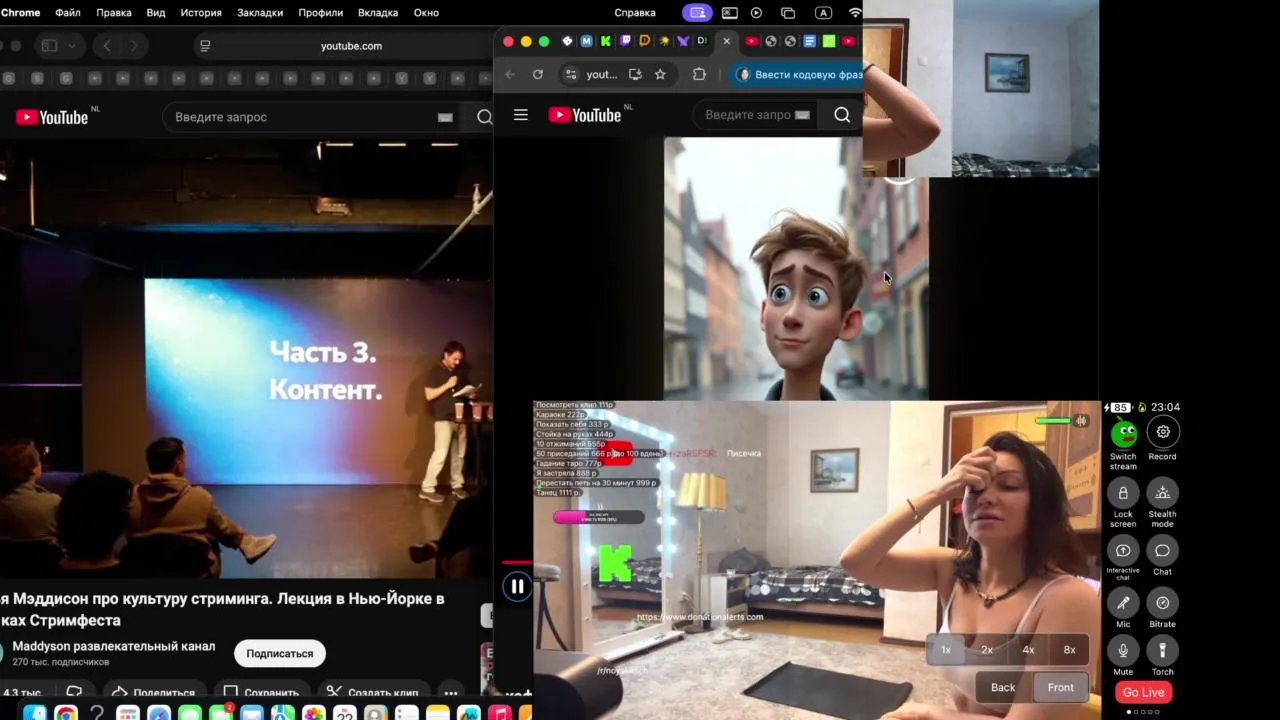1280x720 pixels.
Task: Open Interactive chat in streaming panel
Action: click(1123, 551)
